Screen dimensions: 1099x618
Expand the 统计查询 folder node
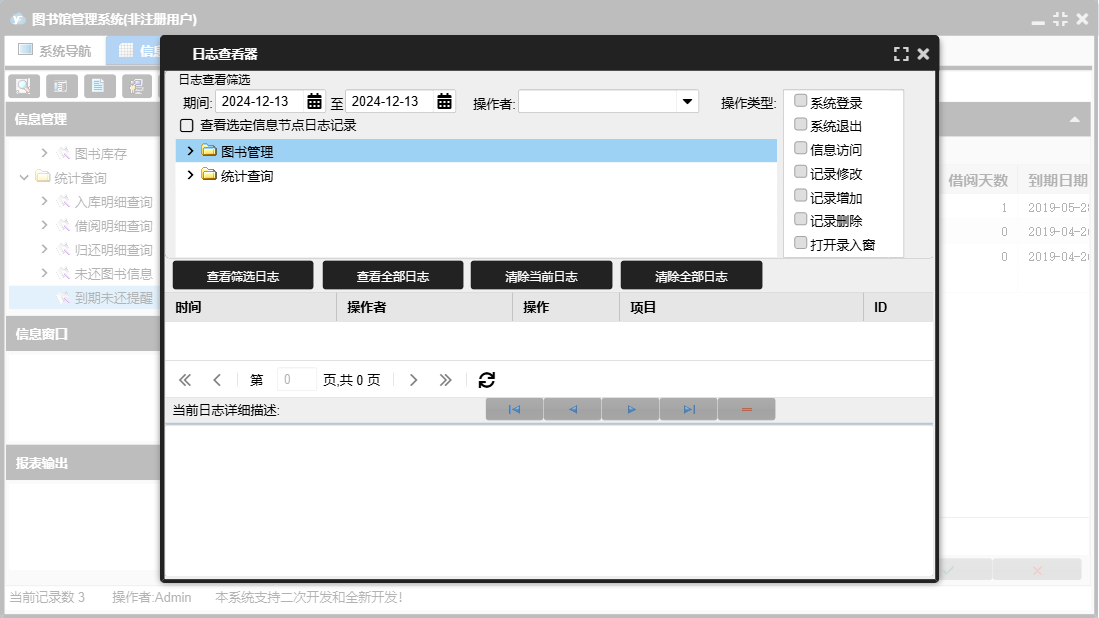(190, 175)
